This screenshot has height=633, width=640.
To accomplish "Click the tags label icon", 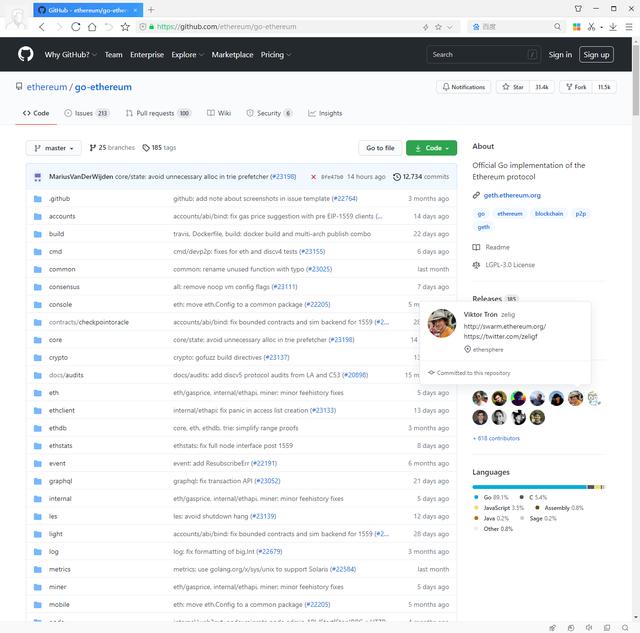I will click(146, 148).
